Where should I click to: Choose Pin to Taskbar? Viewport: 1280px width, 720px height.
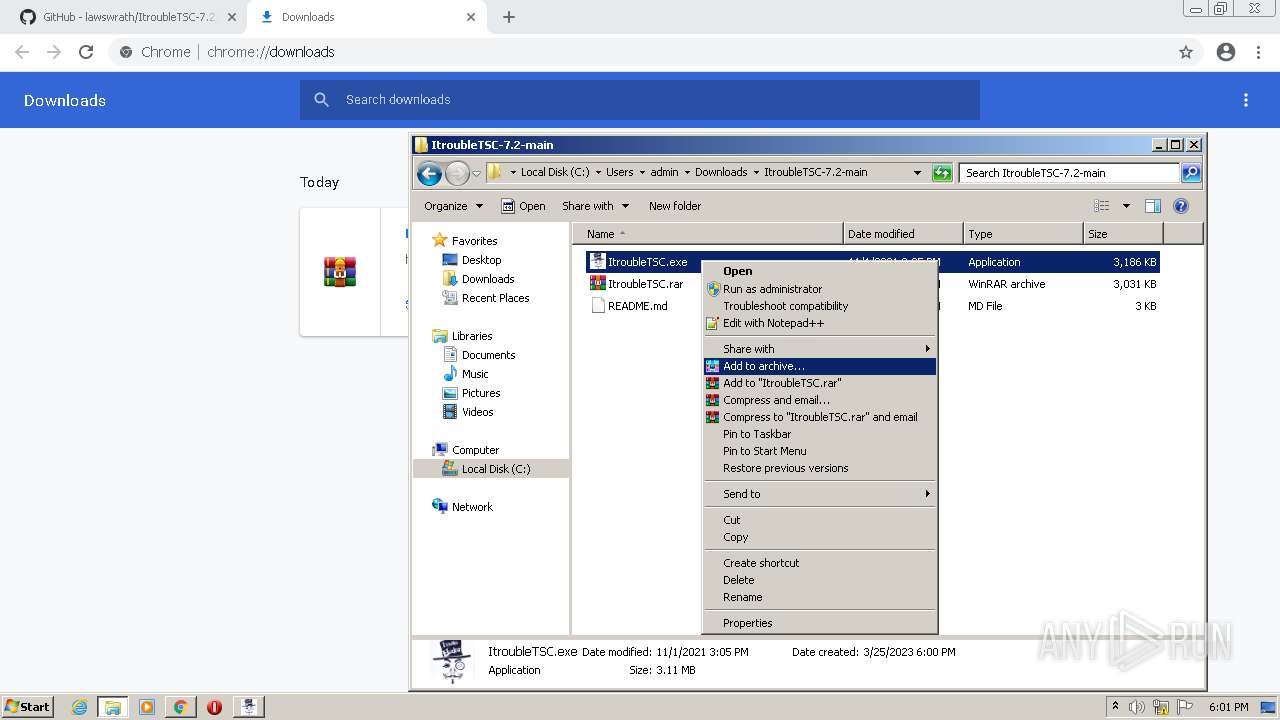820,434
